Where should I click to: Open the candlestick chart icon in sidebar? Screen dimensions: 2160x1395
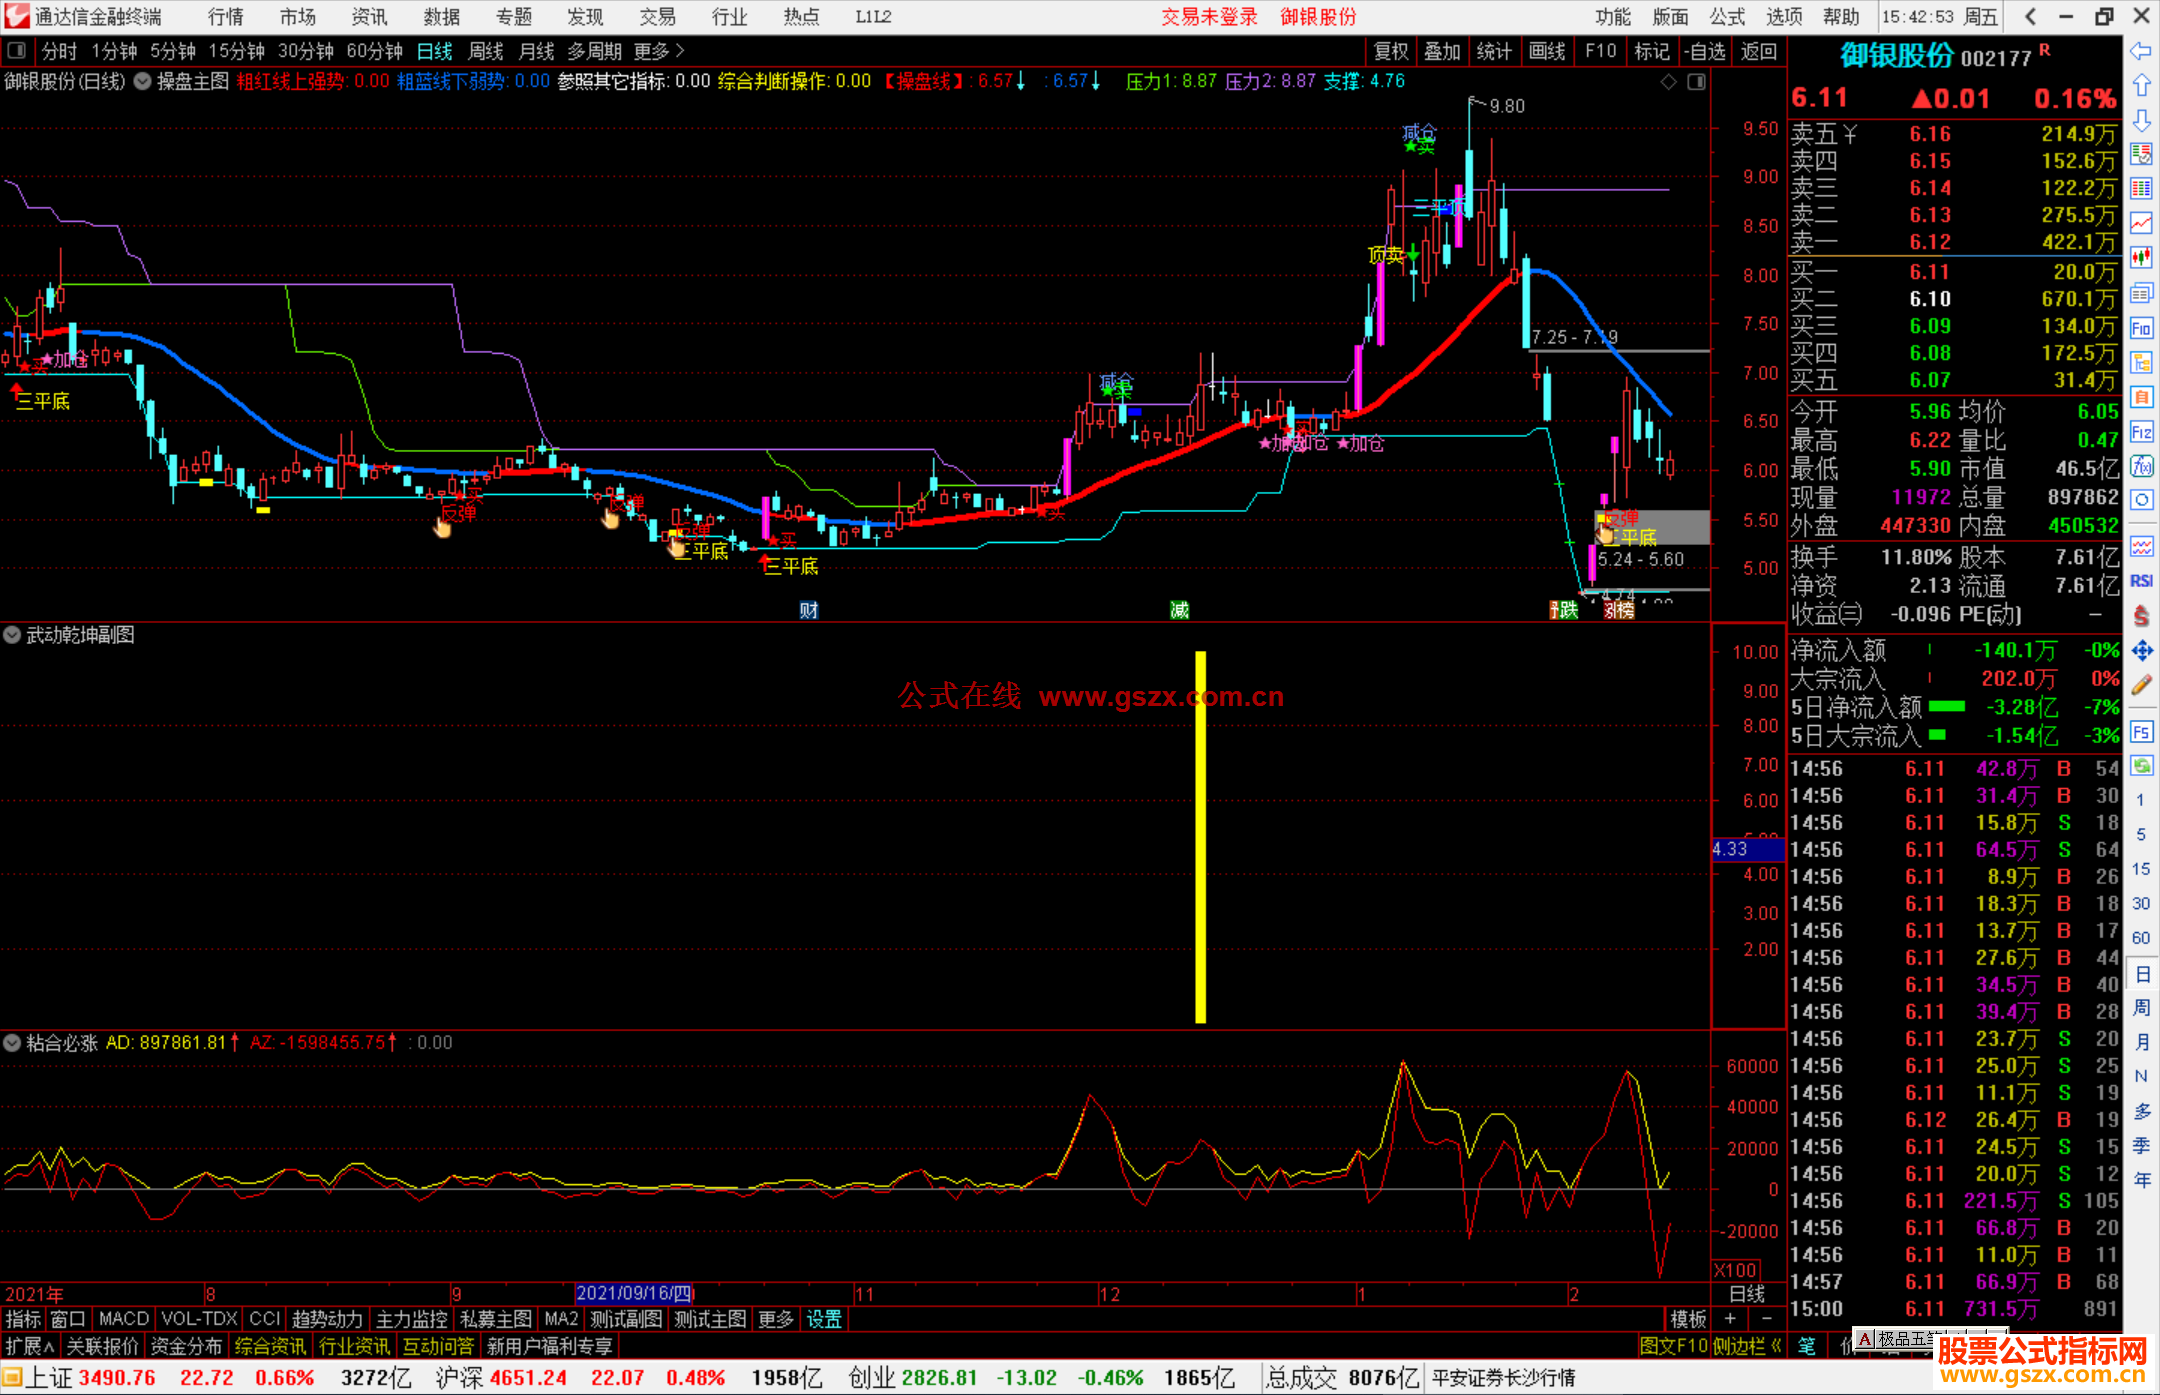(2141, 257)
